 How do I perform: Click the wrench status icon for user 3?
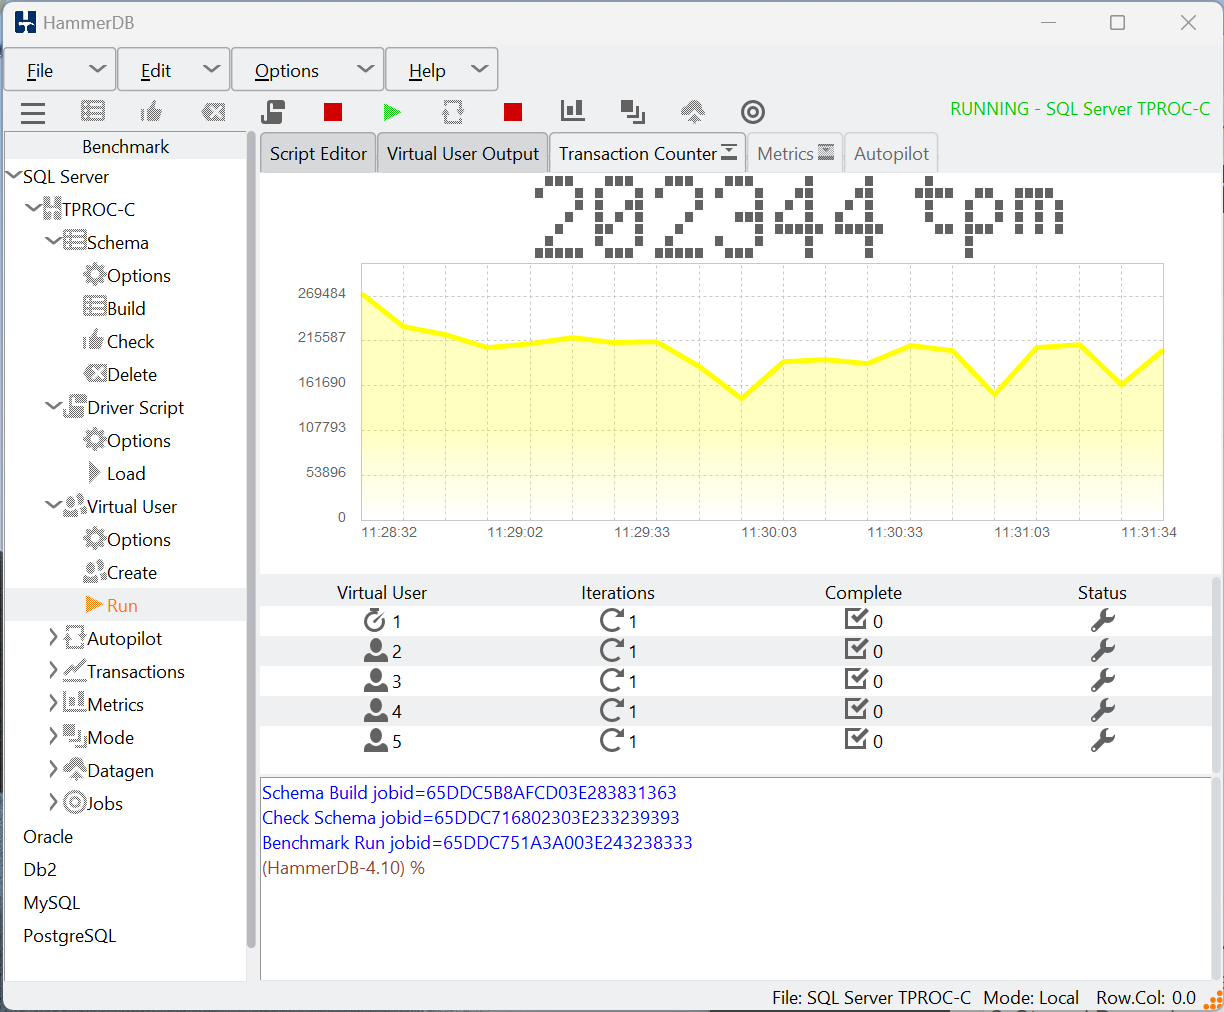click(1102, 680)
